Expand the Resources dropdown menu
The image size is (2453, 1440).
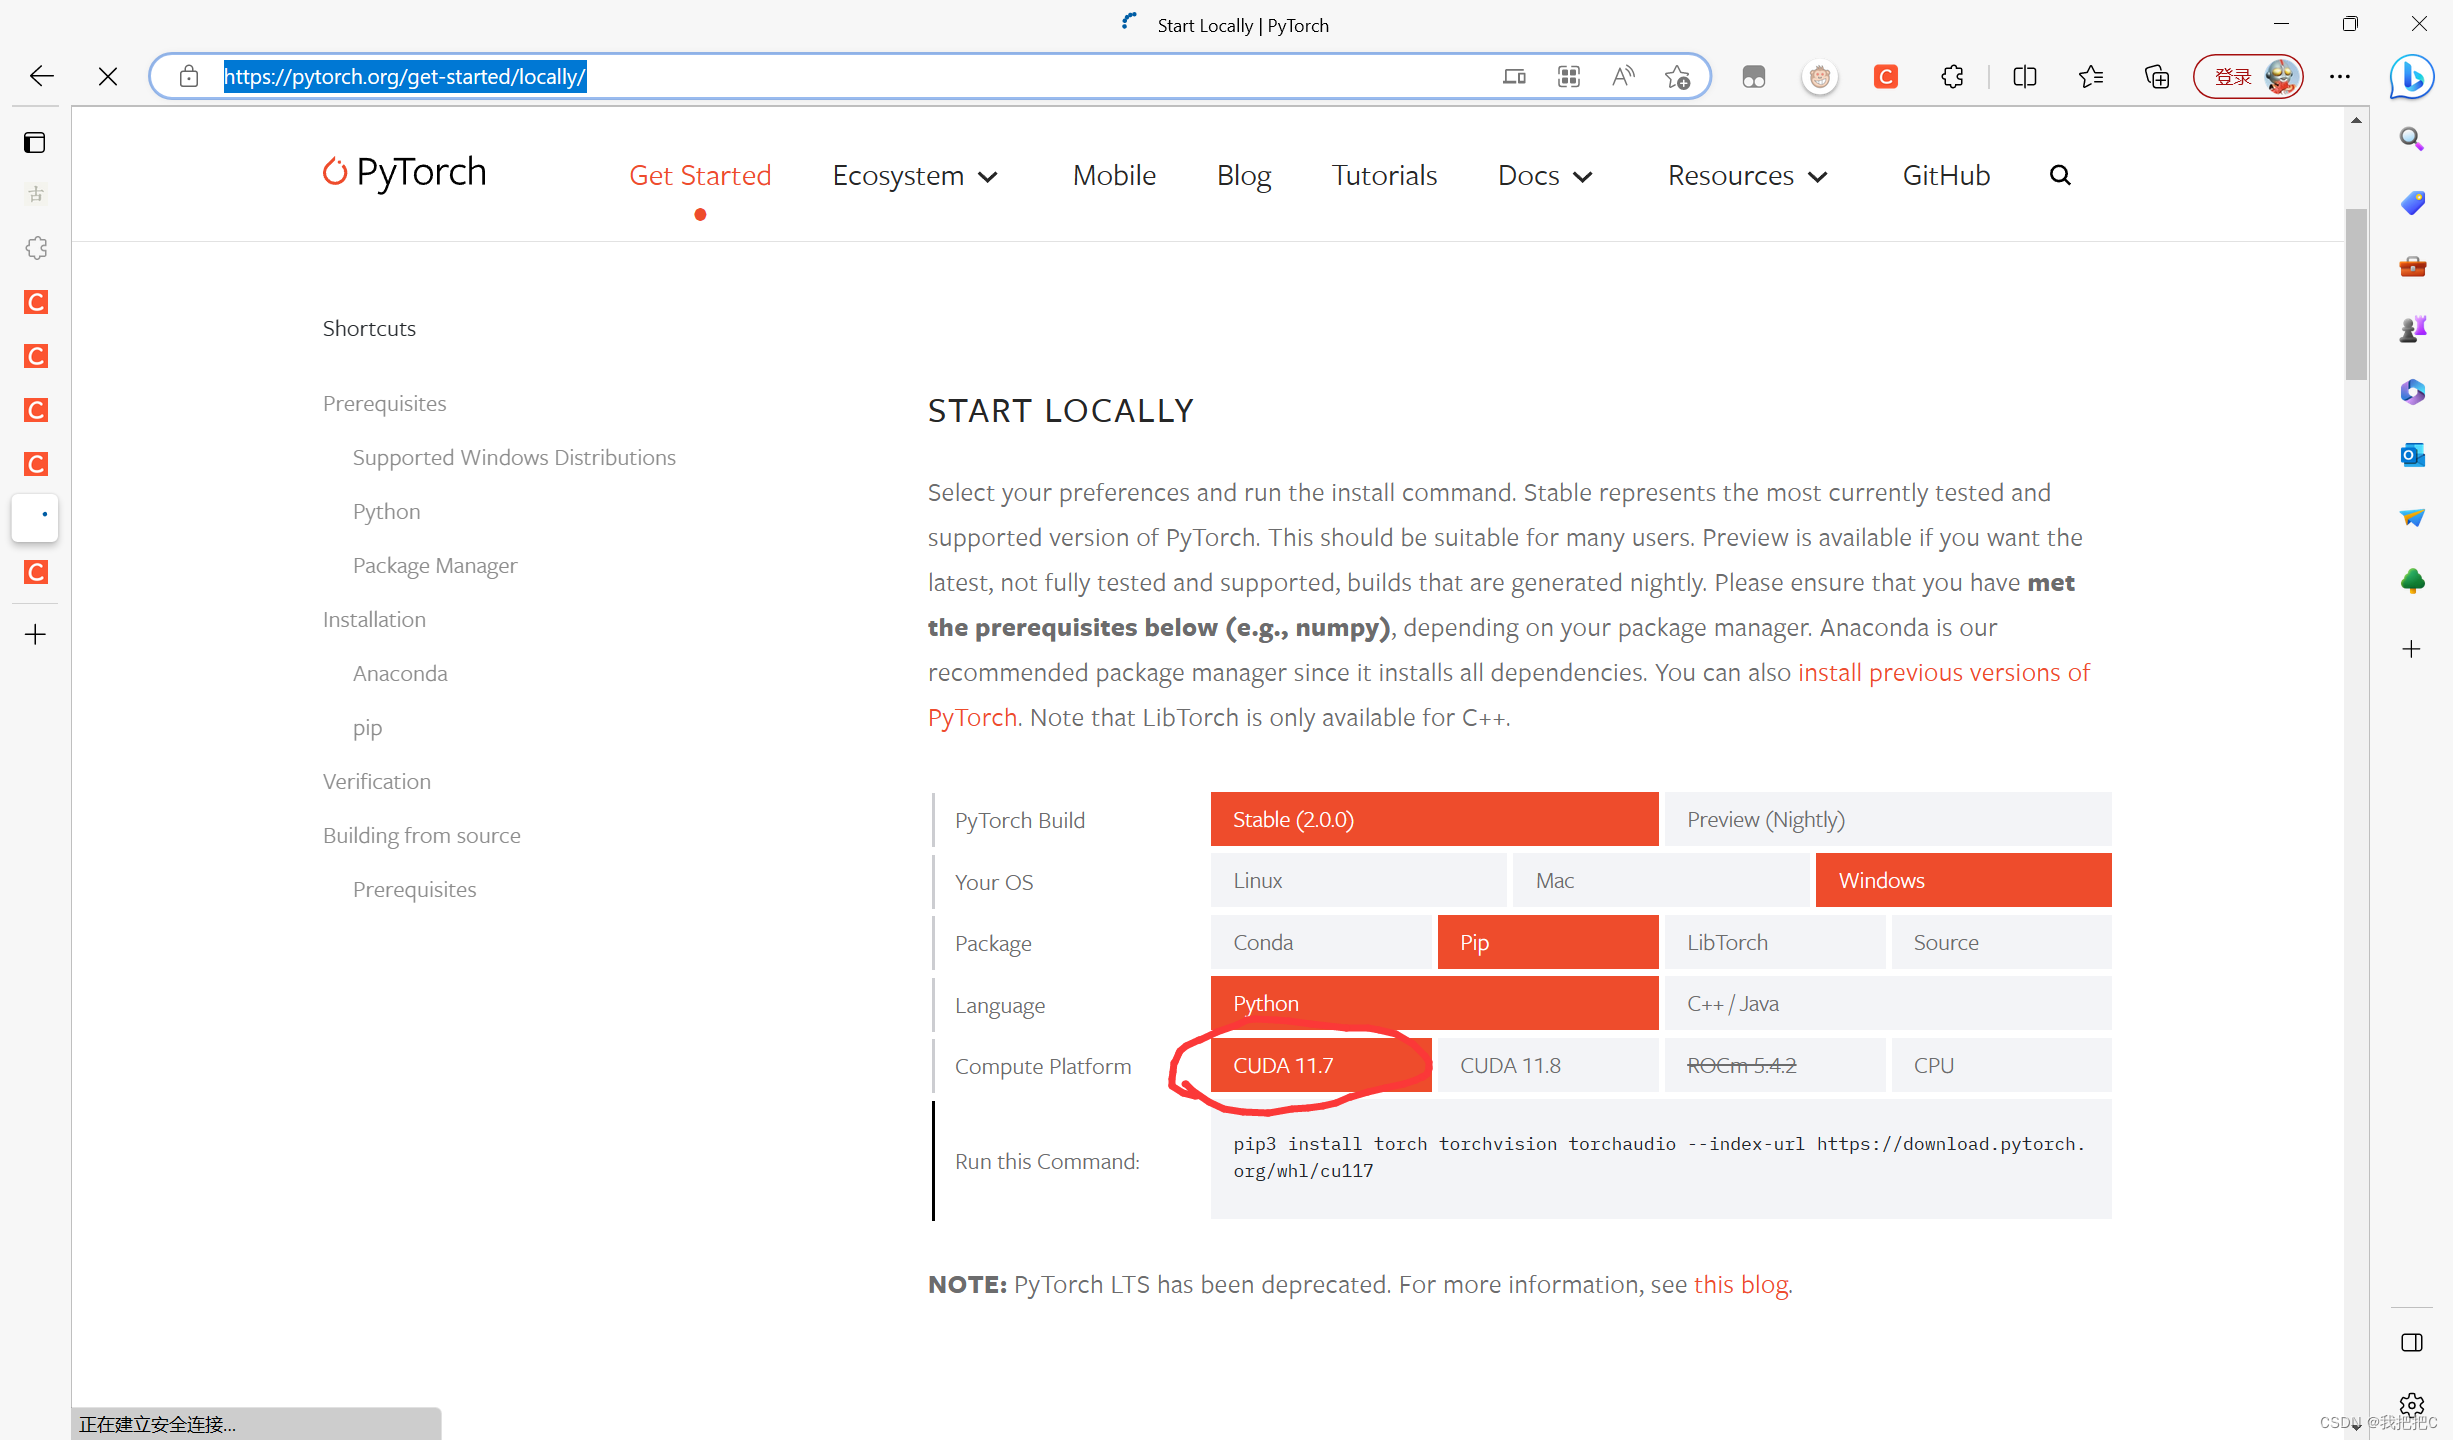pos(1748,175)
